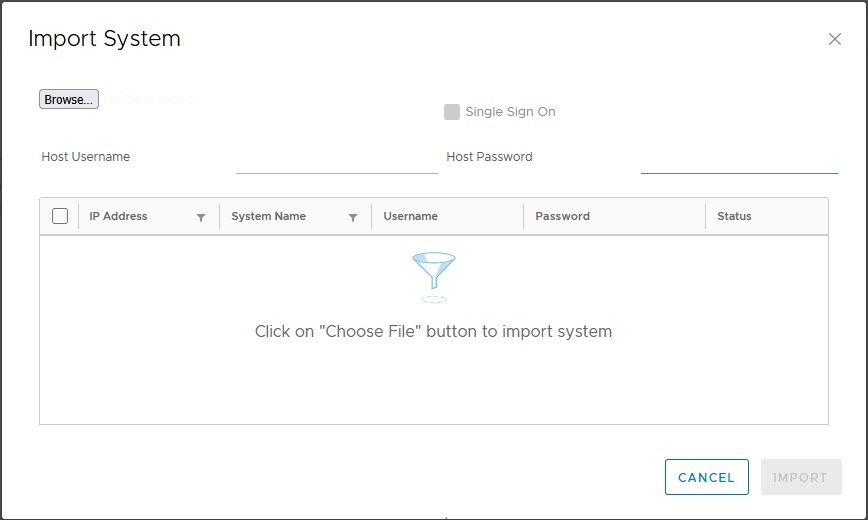Click the Import button
The image size is (868, 520).
coord(800,477)
